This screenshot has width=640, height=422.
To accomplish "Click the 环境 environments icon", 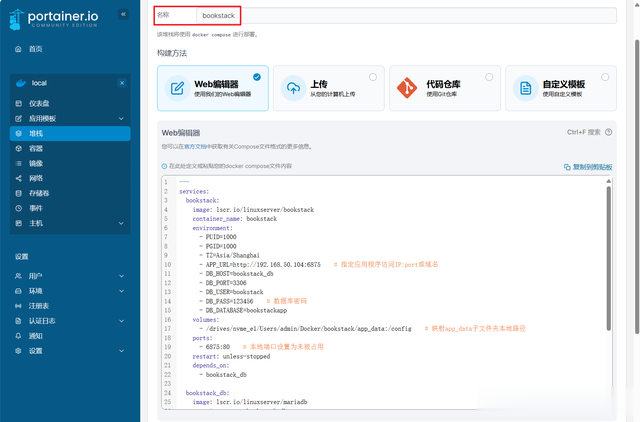I will tap(18, 291).
